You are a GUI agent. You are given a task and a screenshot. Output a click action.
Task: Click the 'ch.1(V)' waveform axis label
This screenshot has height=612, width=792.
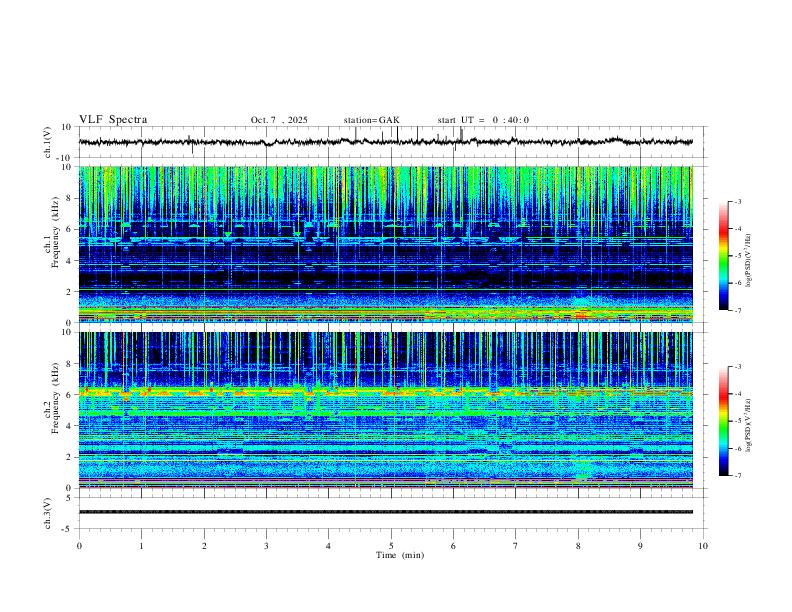[x=48, y=142]
